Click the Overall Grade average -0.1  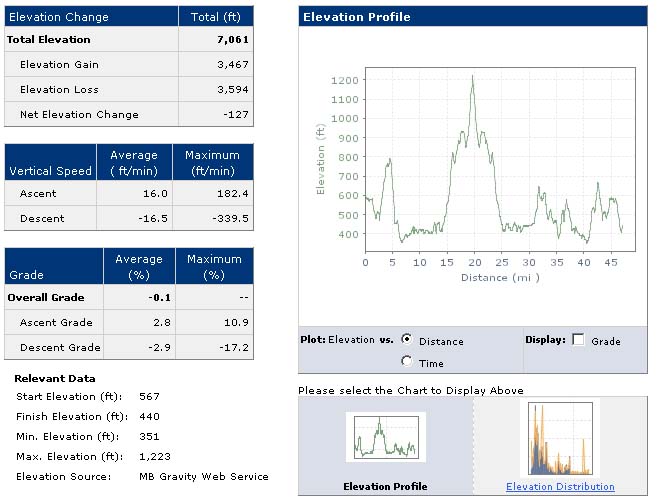tap(160, 297)
